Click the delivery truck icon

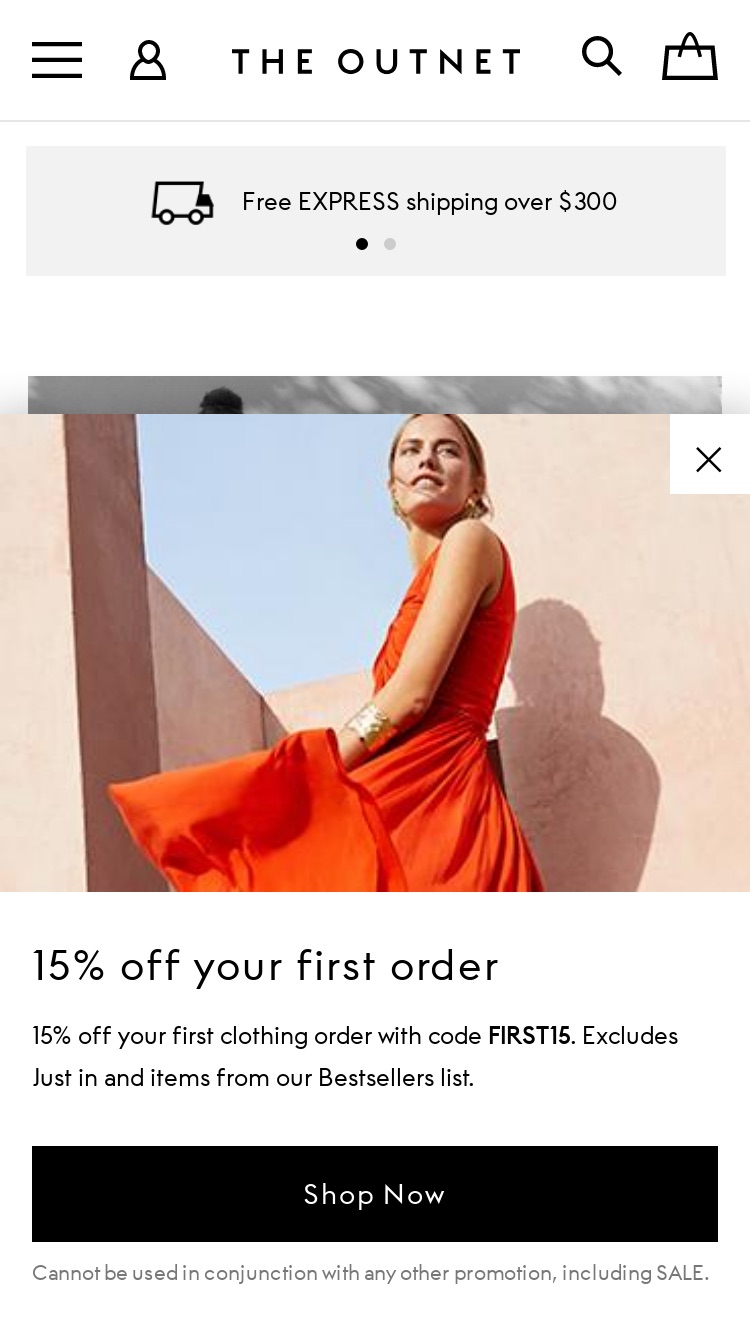pyautogui.click(x=182, y=202)
